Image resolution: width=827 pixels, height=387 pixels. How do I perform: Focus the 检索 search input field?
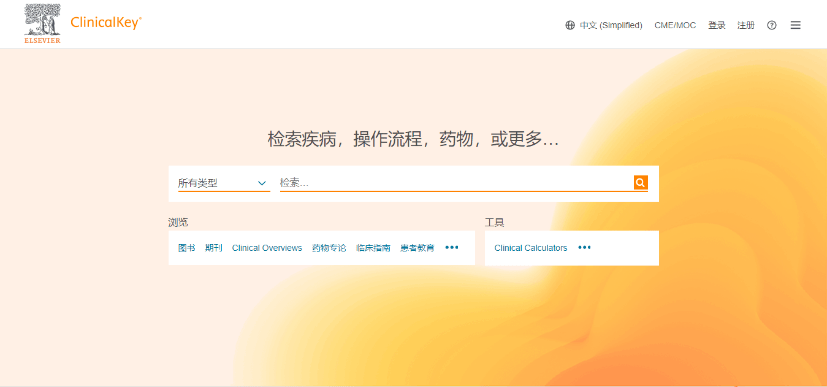click(x=456, y=183)
